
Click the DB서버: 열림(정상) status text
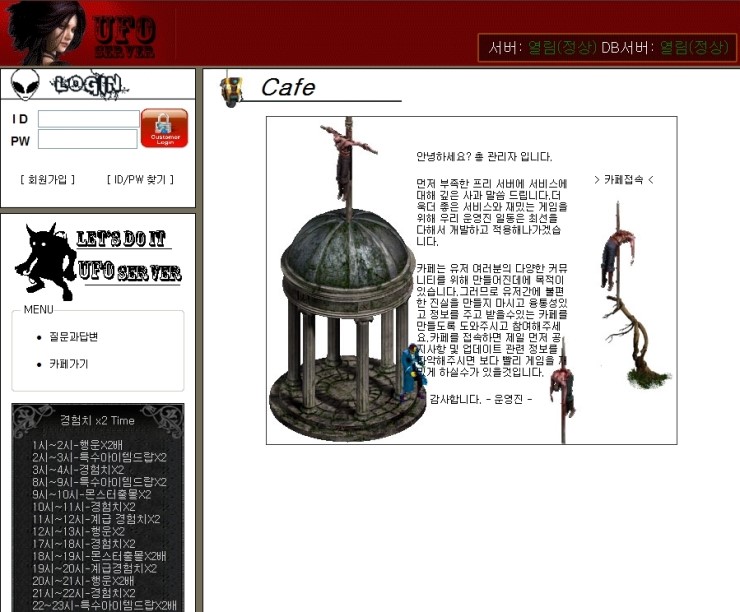tap(664, 47)
